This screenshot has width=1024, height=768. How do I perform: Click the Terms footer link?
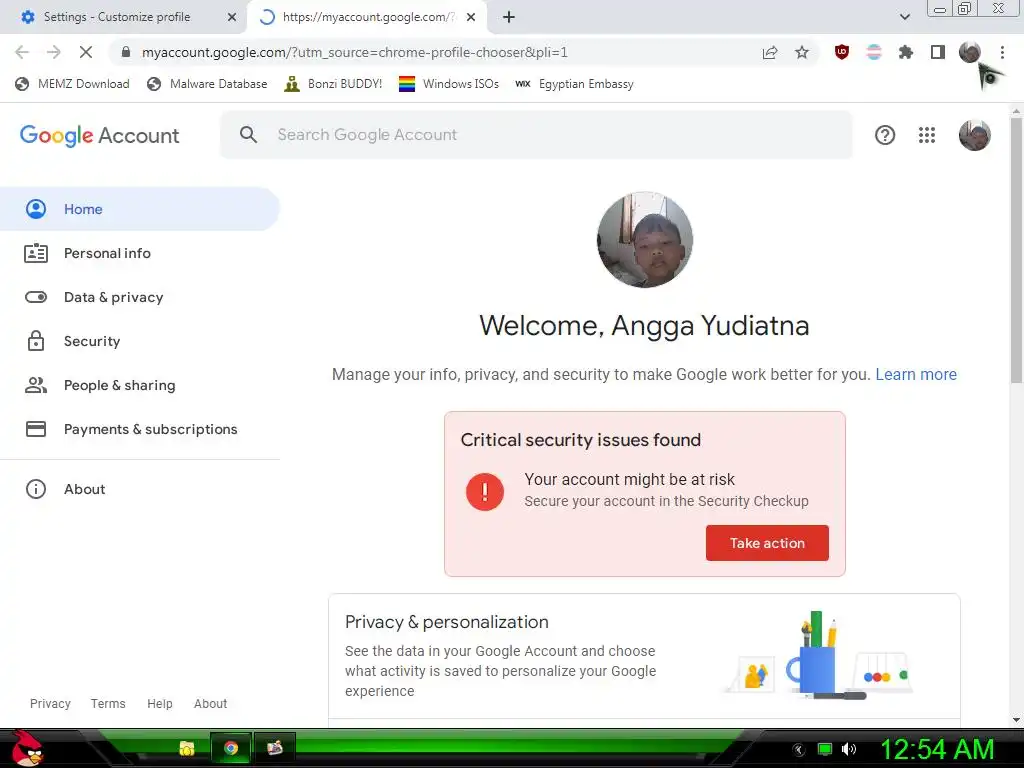pyautogui.click(x=108, y=703)
